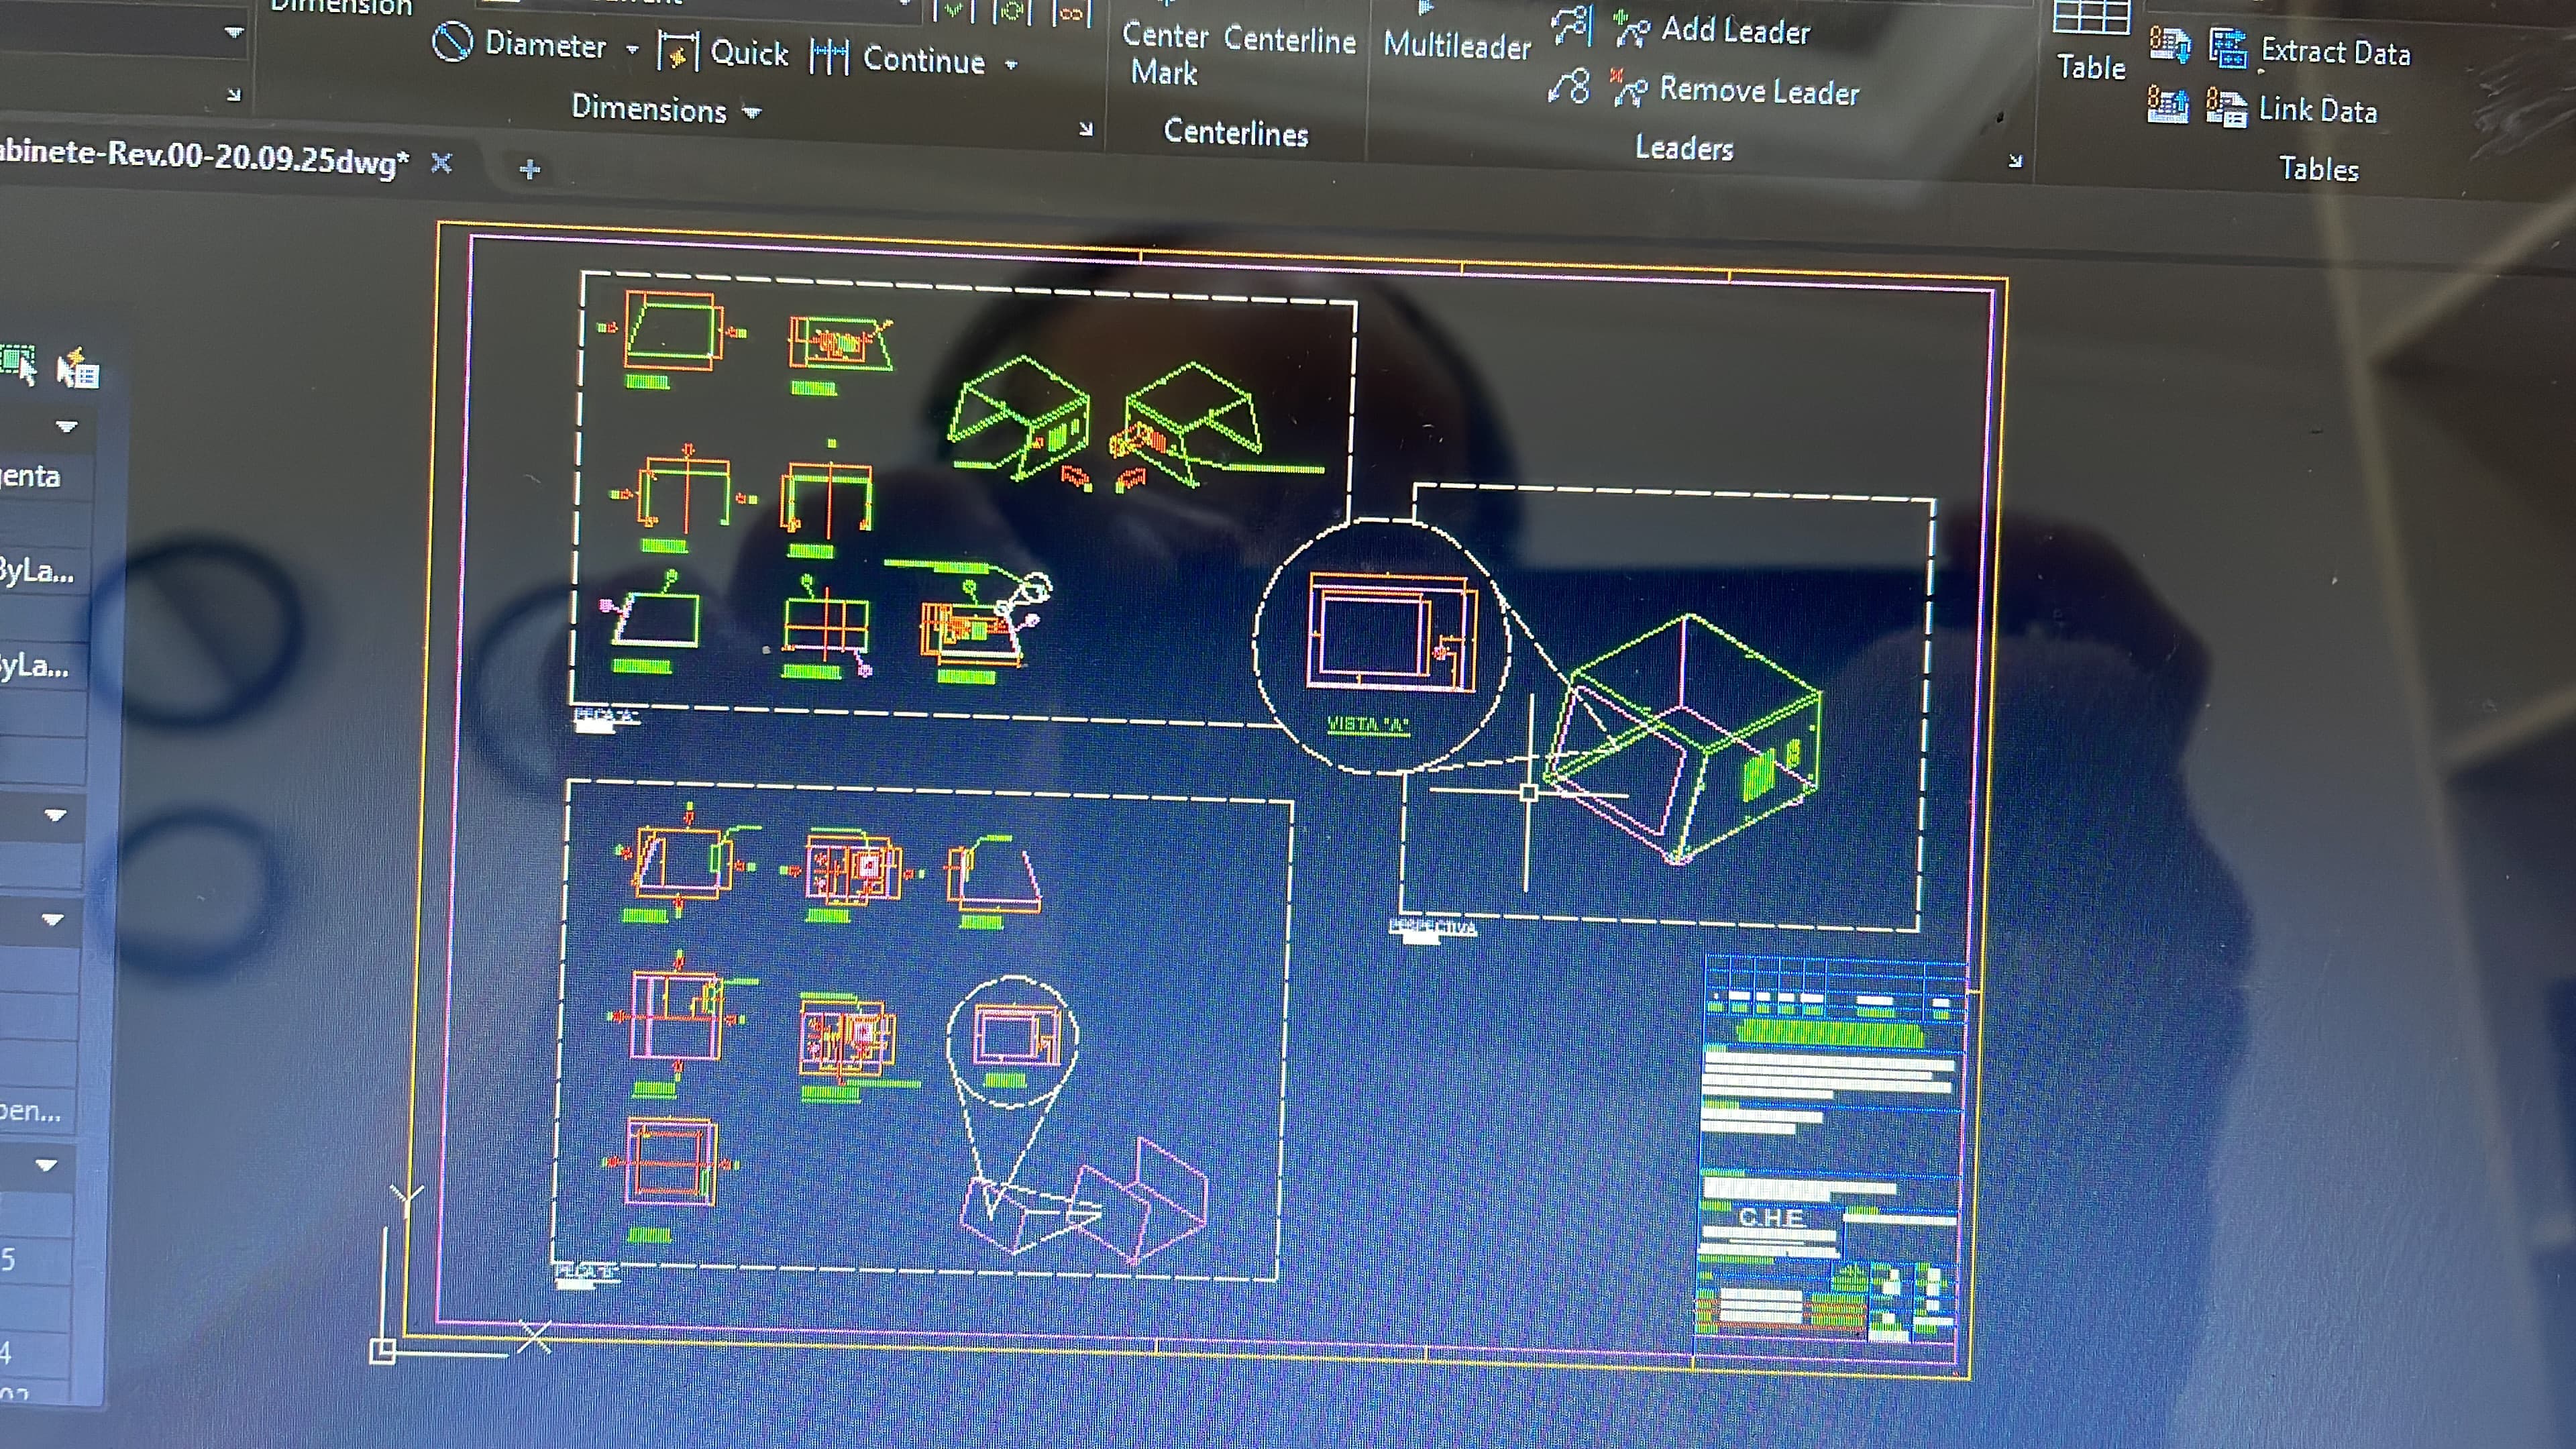
Task: Click the Remove Leader icon
Action: (1629, 88)
